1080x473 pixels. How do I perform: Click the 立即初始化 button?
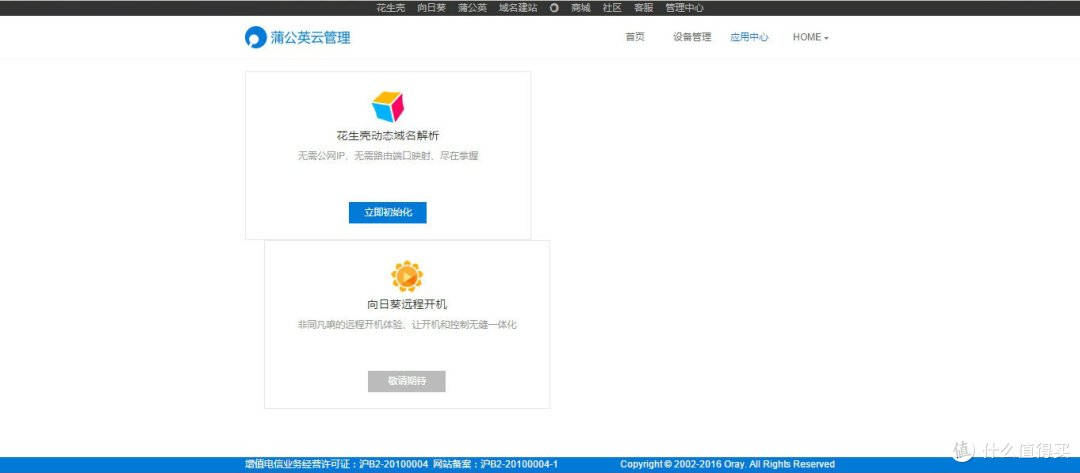pyautogui.click(x=388, y=213)
